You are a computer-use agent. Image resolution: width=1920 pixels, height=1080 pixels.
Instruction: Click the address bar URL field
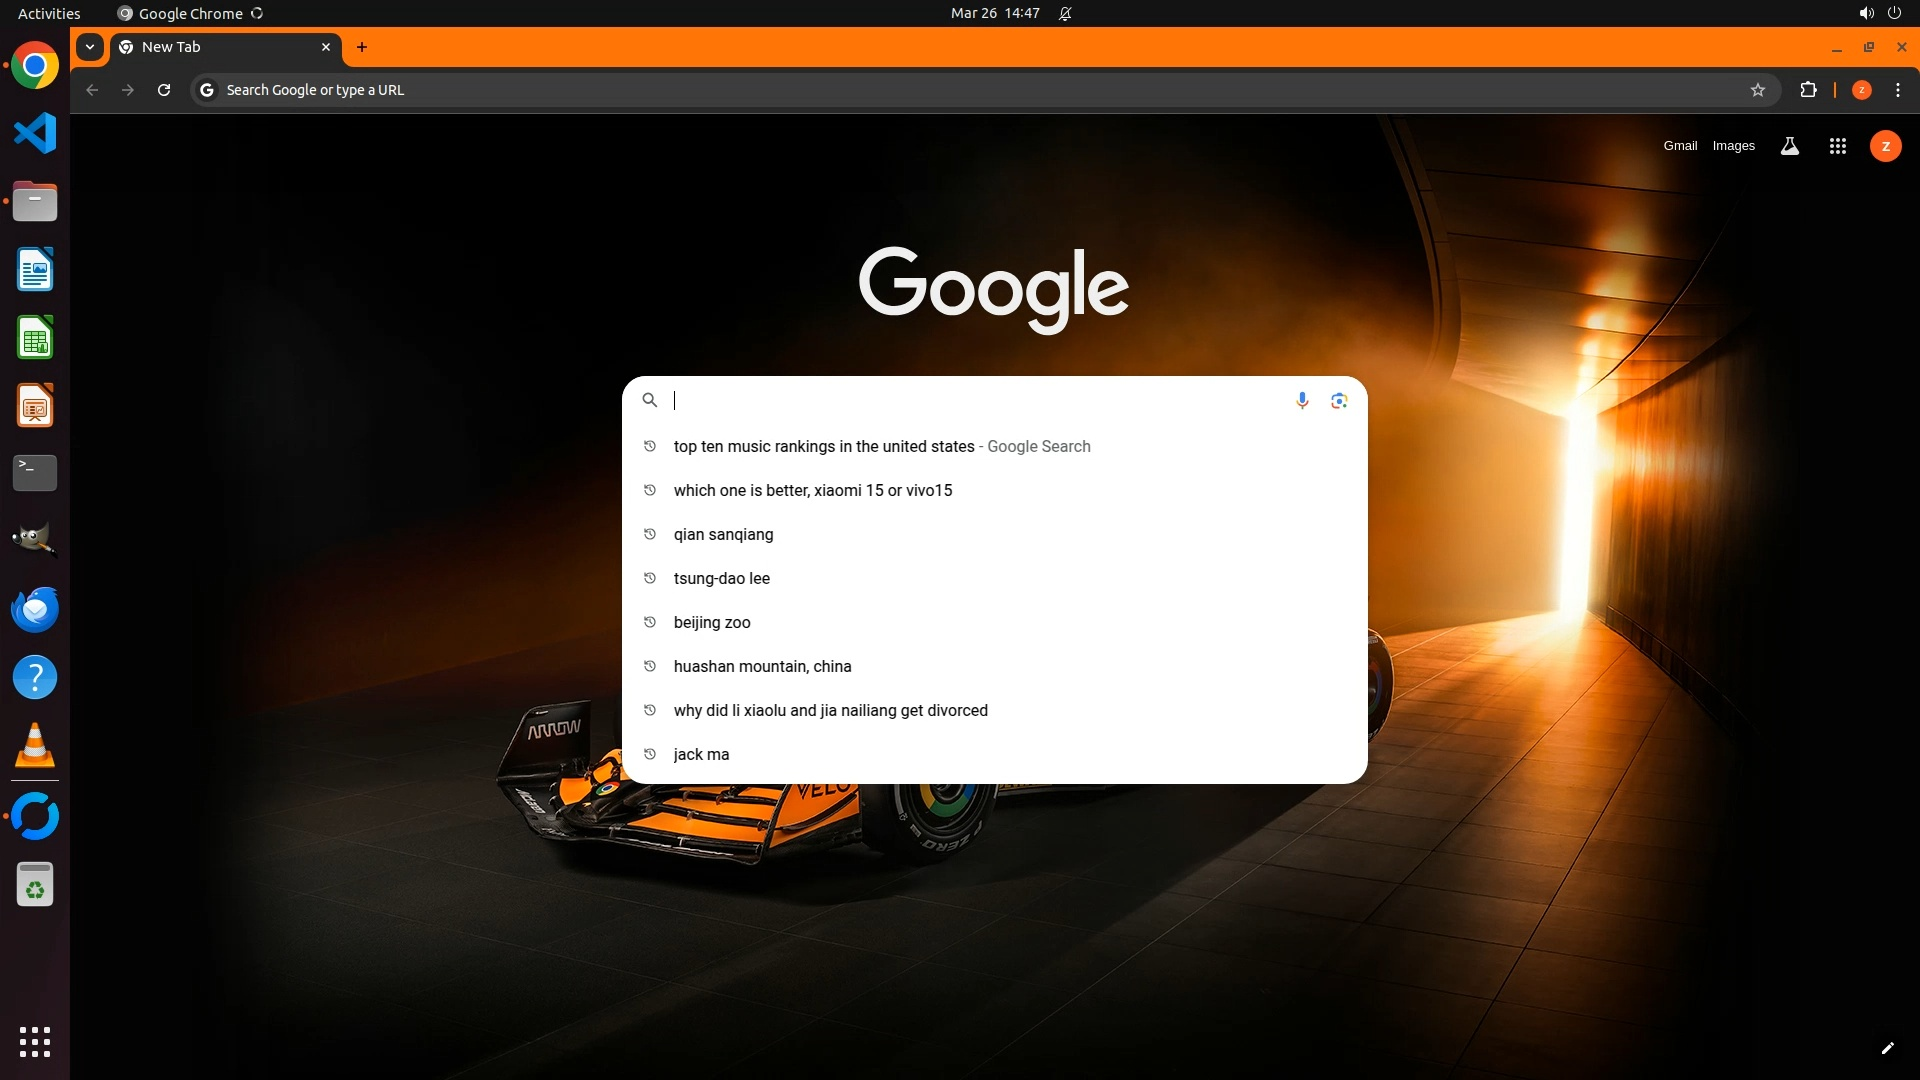coord(900,90)
